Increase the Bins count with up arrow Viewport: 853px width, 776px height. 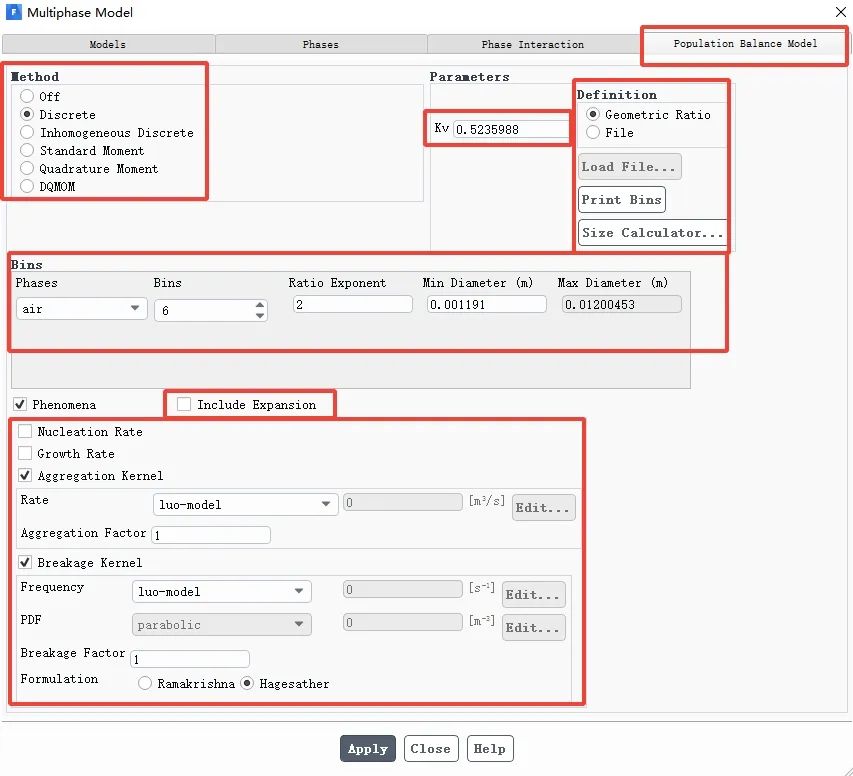pyautogui.click(x=260, y=305)
